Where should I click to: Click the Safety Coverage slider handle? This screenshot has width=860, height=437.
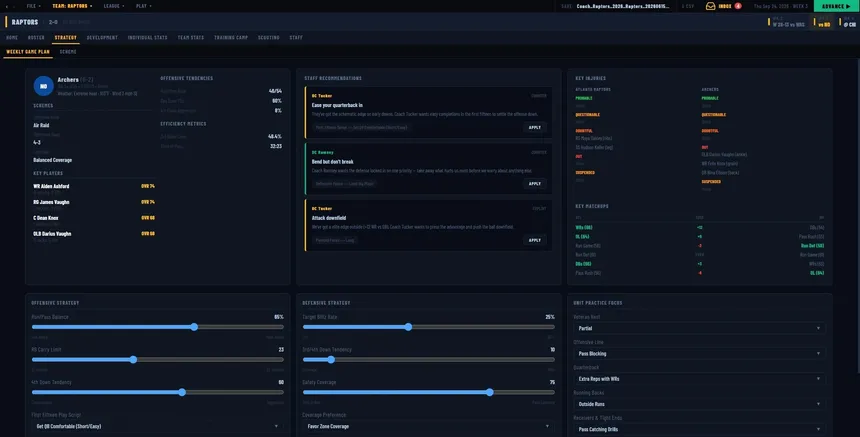pyautogui.click(x=489, y=392)
